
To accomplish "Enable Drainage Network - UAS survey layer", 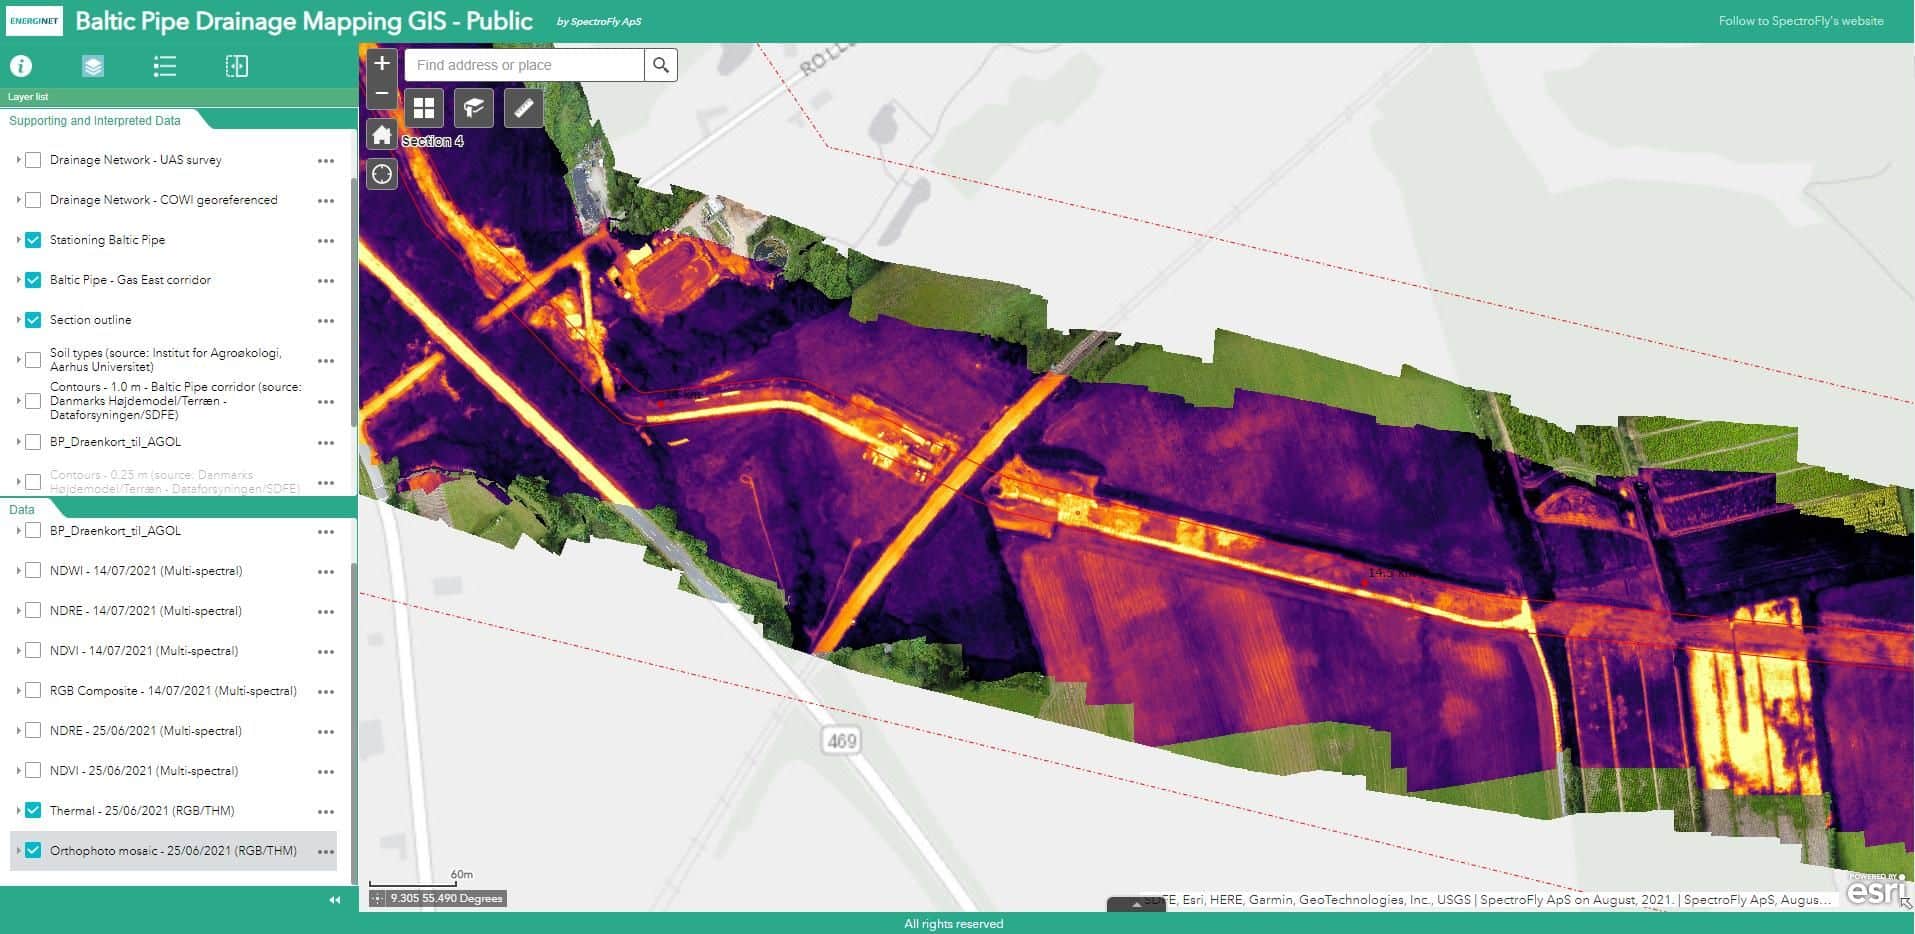I will [33, 160].
